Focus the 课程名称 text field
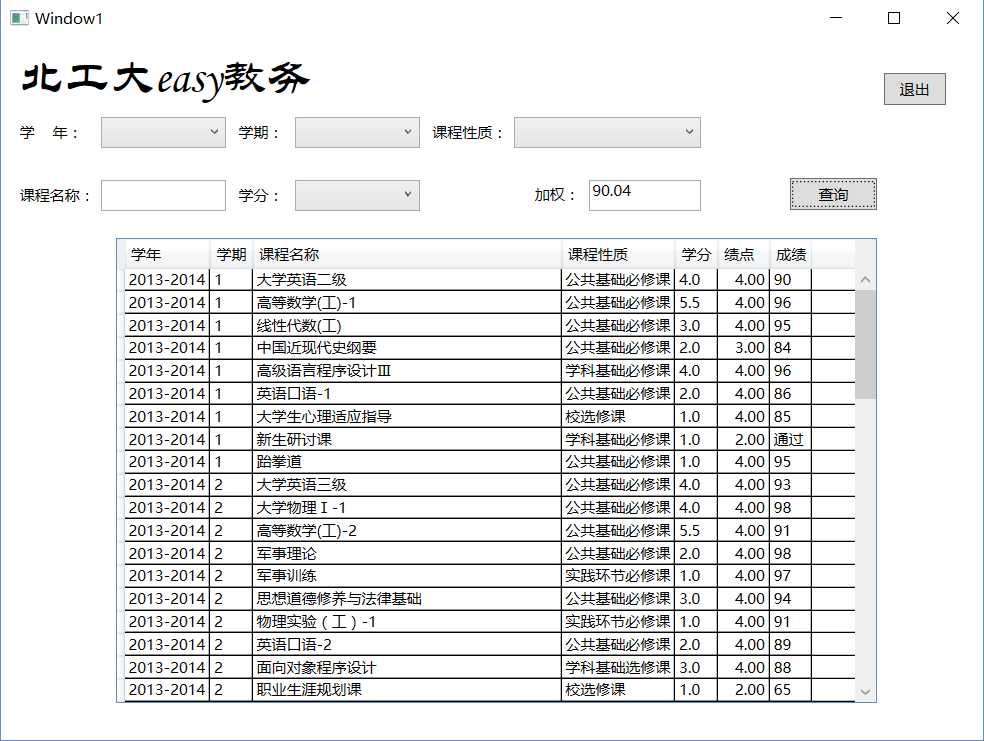The height and width of the screenshot is (741, 984). tap(163, 195)
